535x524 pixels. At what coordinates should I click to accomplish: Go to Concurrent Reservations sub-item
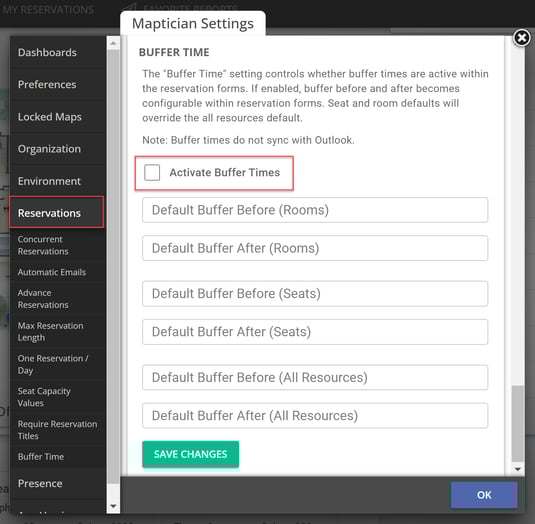57,245
